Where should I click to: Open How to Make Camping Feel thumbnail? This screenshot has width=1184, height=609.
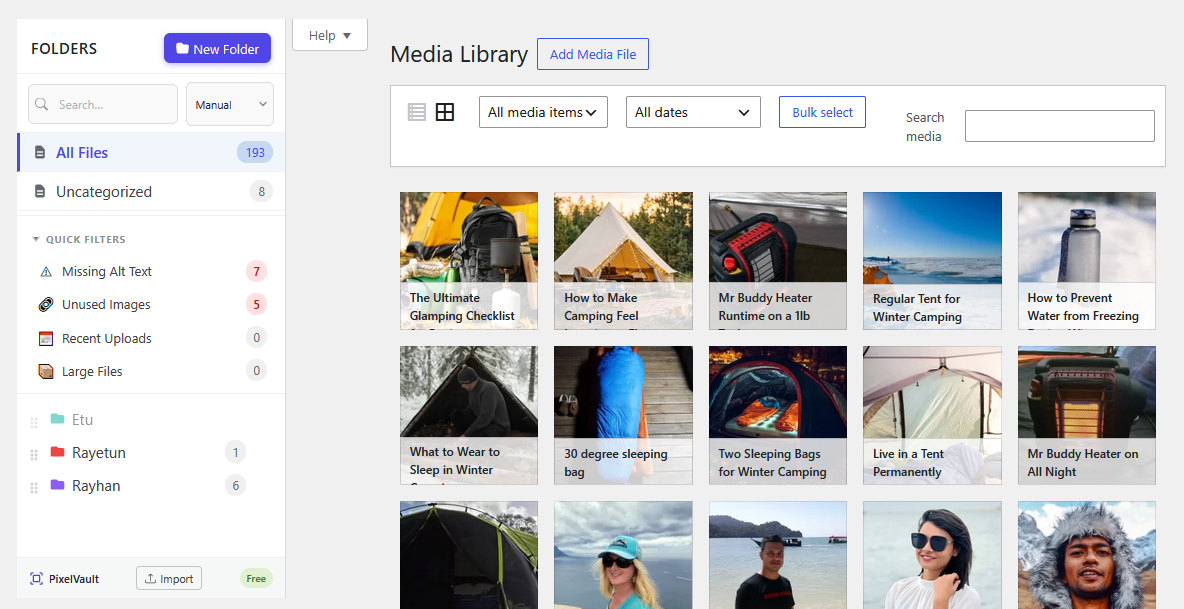[x=623, y=260]
